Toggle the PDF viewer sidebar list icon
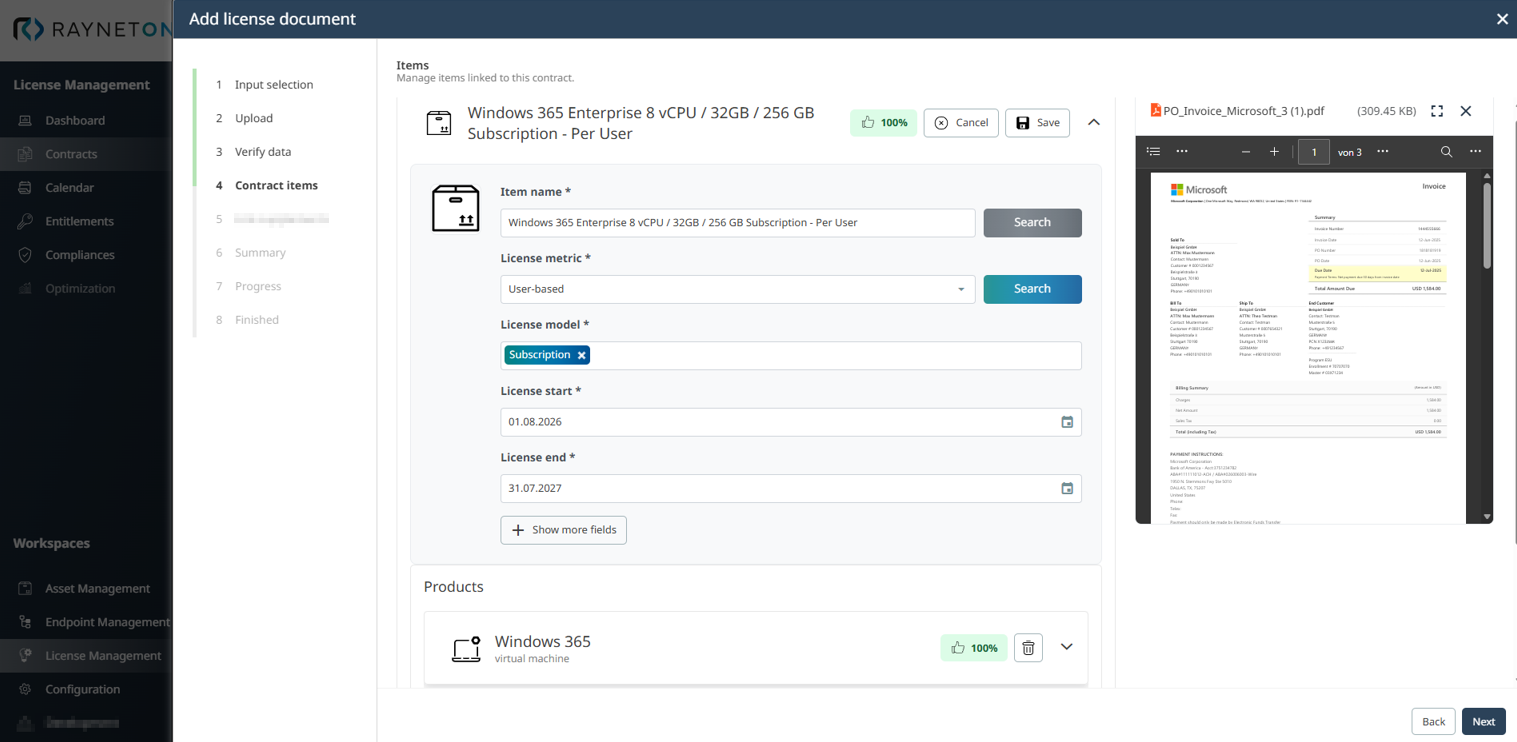The height and width of the screenshot is (742, 1517). click(1153, 152)
